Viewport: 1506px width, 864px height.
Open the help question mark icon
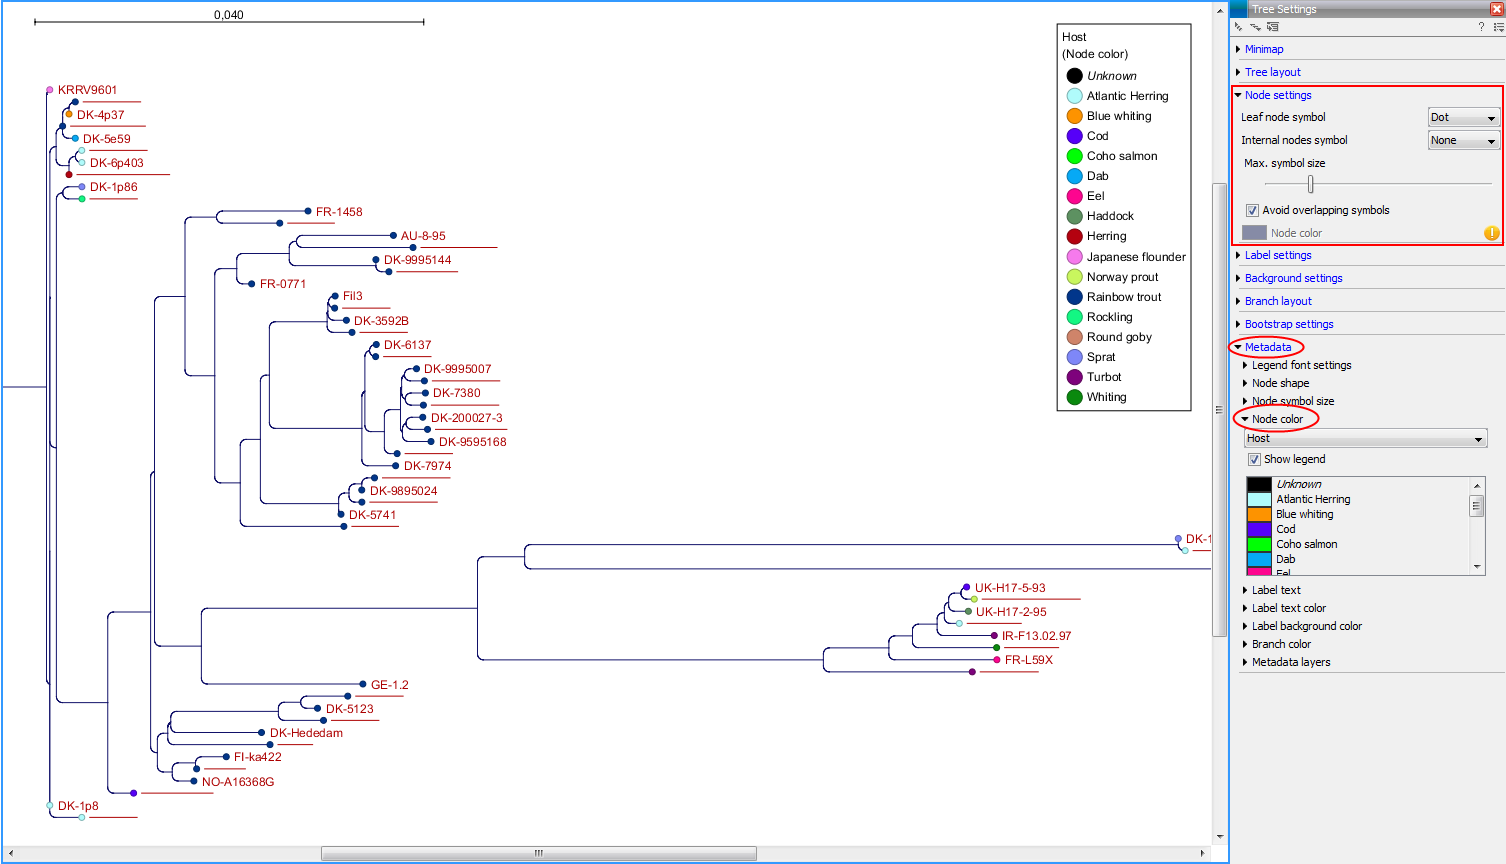tap(1481, 27)
